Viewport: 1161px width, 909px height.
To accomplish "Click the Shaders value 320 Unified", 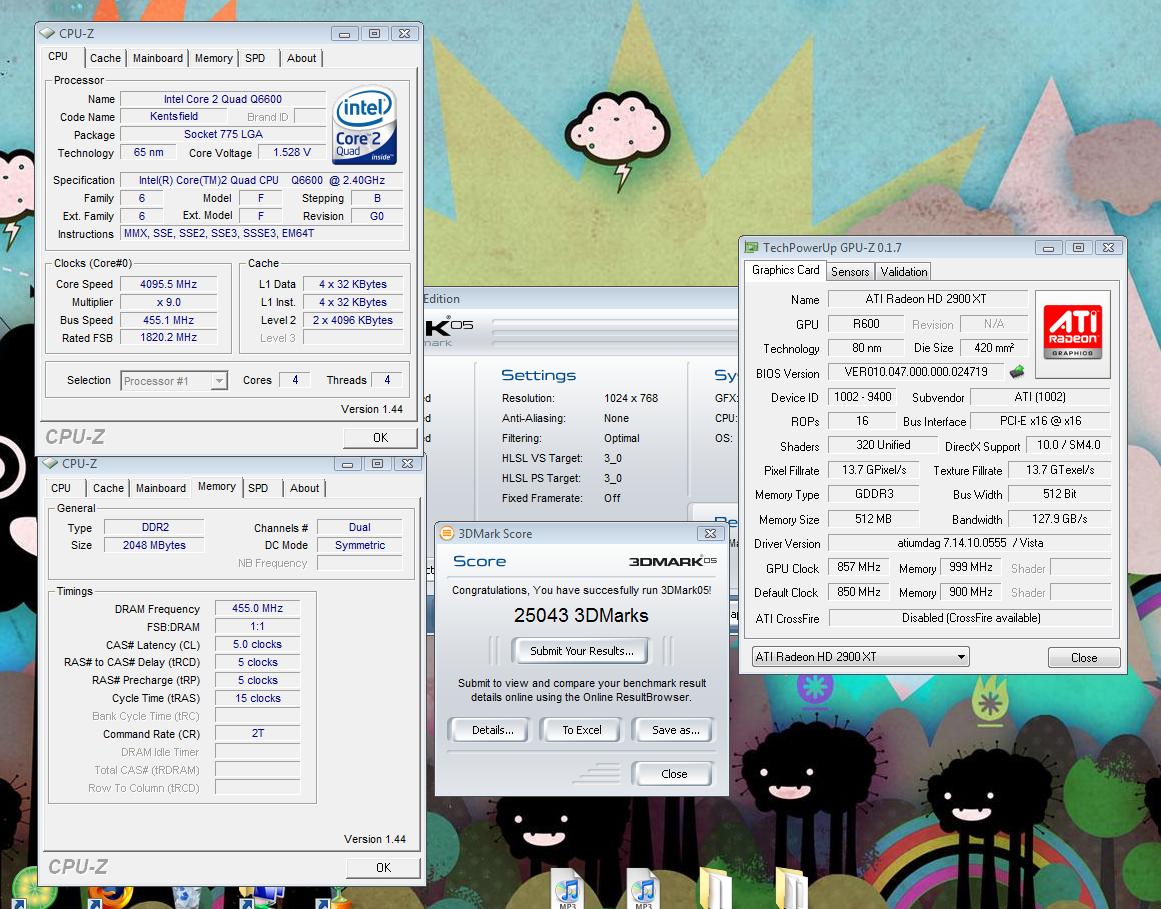I will click(883, 445).
